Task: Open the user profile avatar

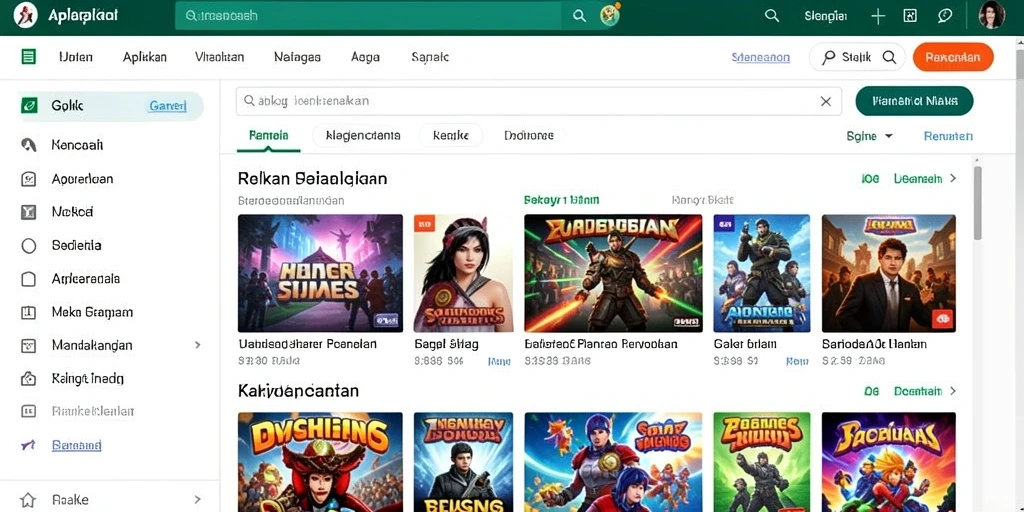Action: coord(991,15)
